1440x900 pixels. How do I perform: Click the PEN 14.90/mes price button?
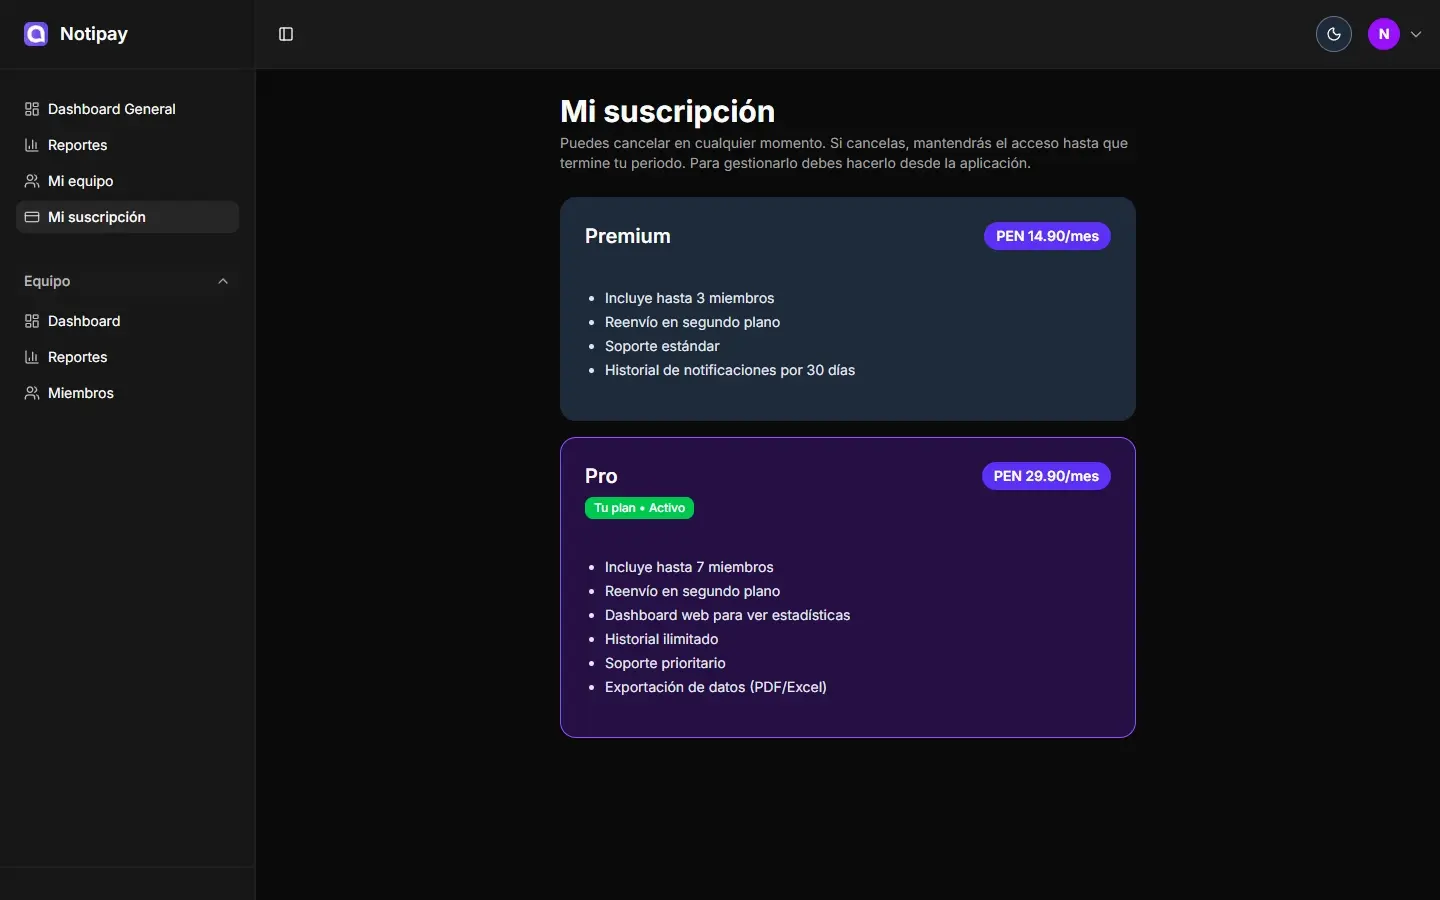pos(1046,236)
